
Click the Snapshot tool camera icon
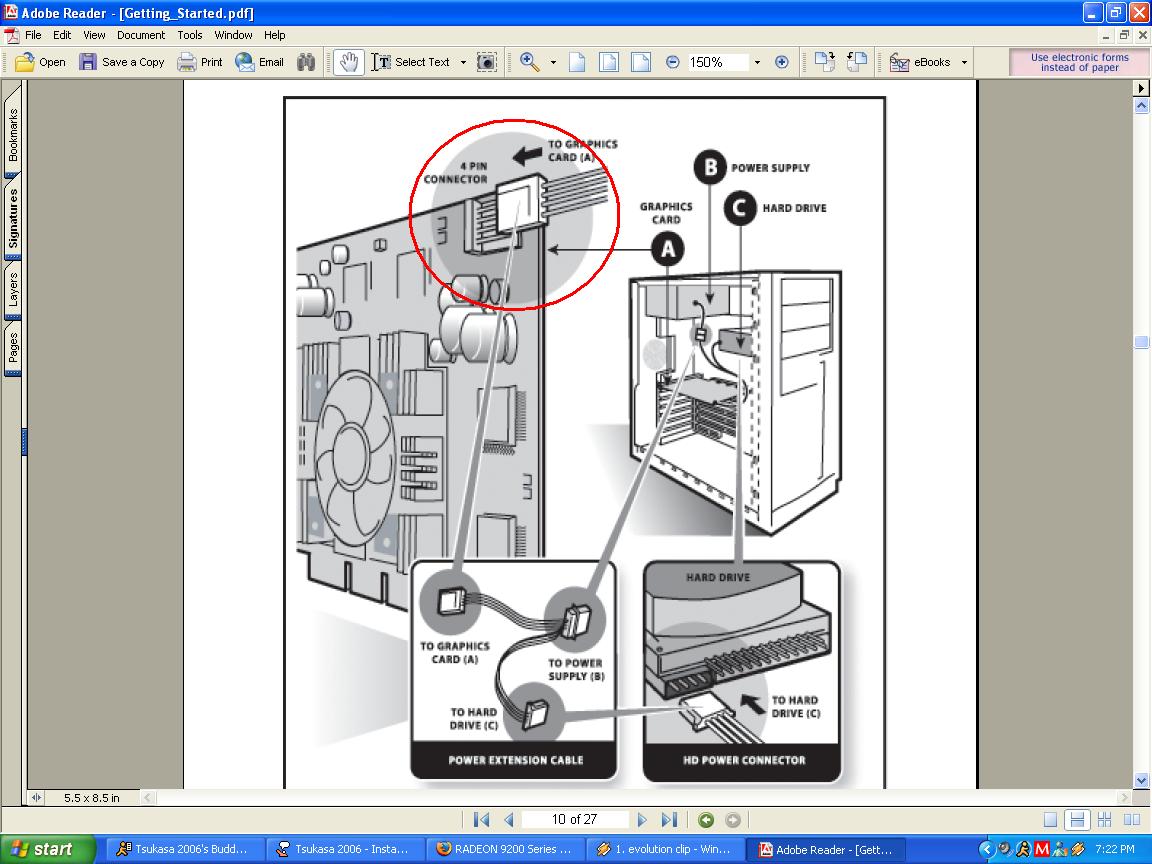tap(486, 62)
